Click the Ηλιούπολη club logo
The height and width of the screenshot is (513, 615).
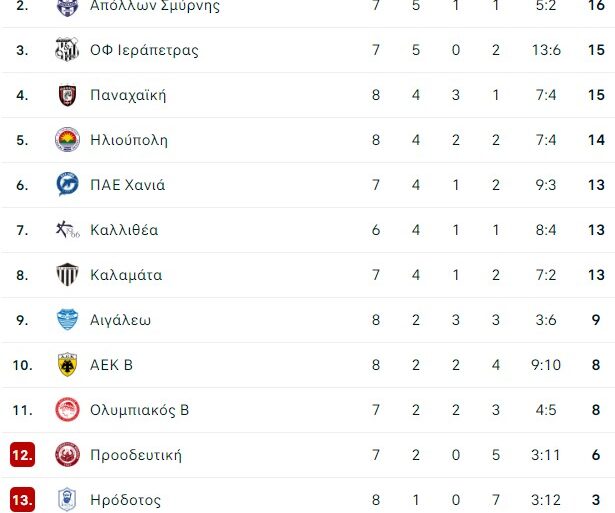point(67,140)
